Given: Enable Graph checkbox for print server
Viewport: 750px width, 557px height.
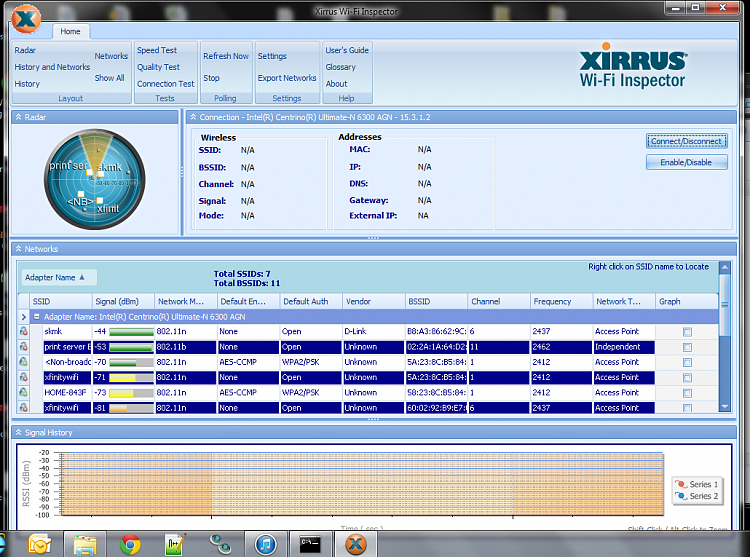Looking at the screenshot, I should [687, 347].
